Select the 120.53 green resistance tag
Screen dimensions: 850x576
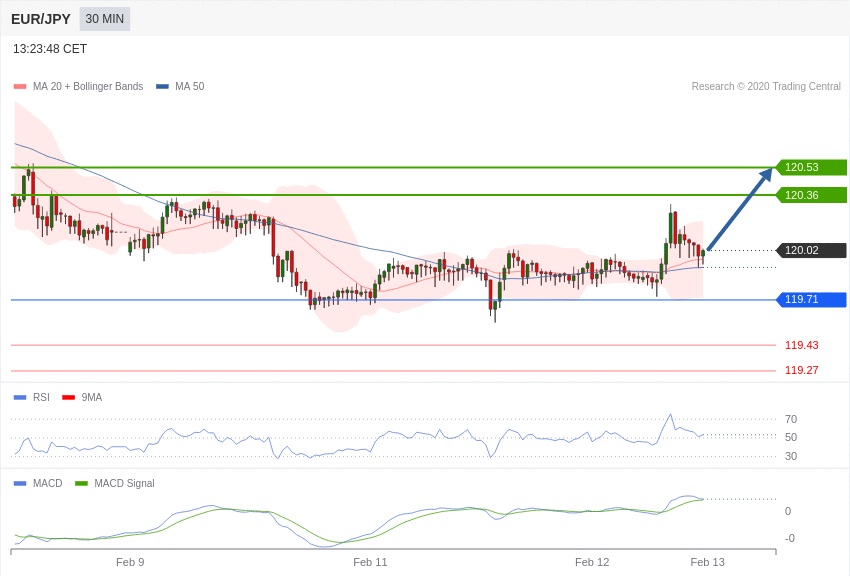[811, 167]
